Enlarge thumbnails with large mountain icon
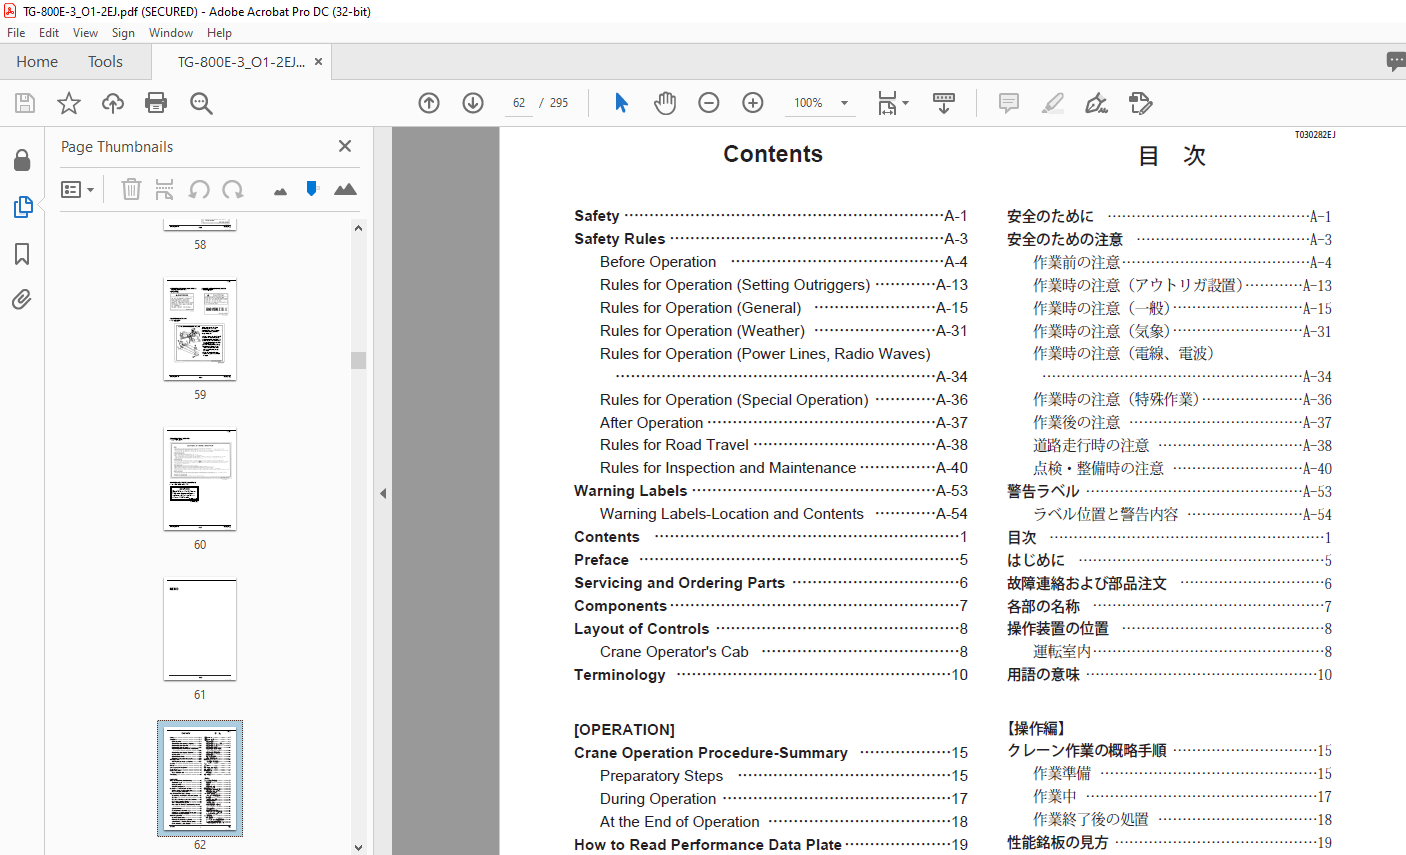Screen dimensions: 1406x855 click(x=345, y=189)
